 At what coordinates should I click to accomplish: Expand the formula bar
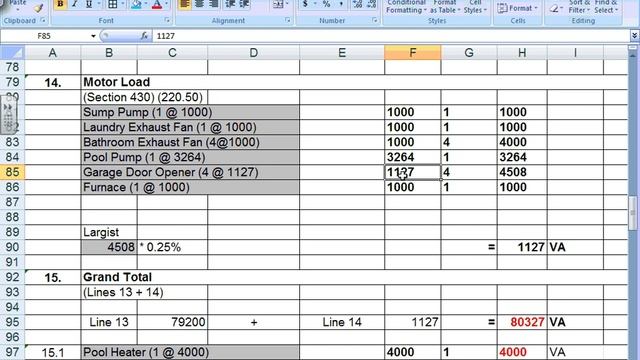pyautogui.click(x=634, y=36)
